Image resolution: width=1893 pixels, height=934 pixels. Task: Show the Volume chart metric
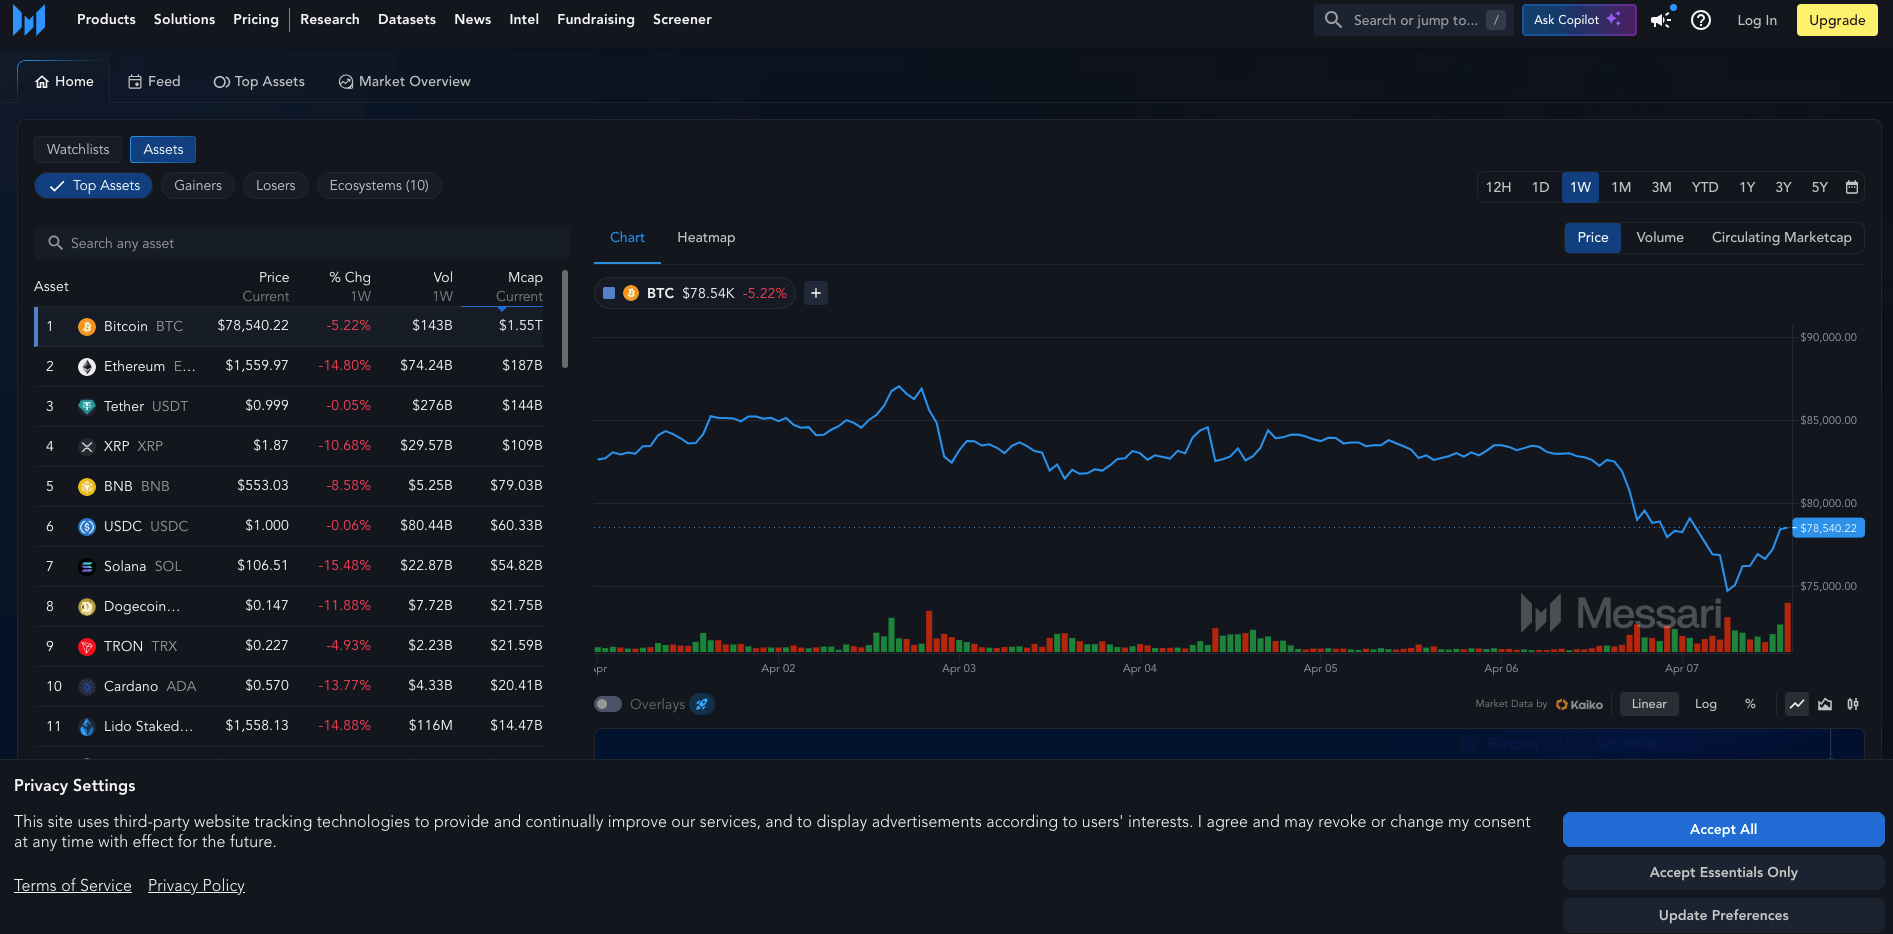click(1660, 238)
